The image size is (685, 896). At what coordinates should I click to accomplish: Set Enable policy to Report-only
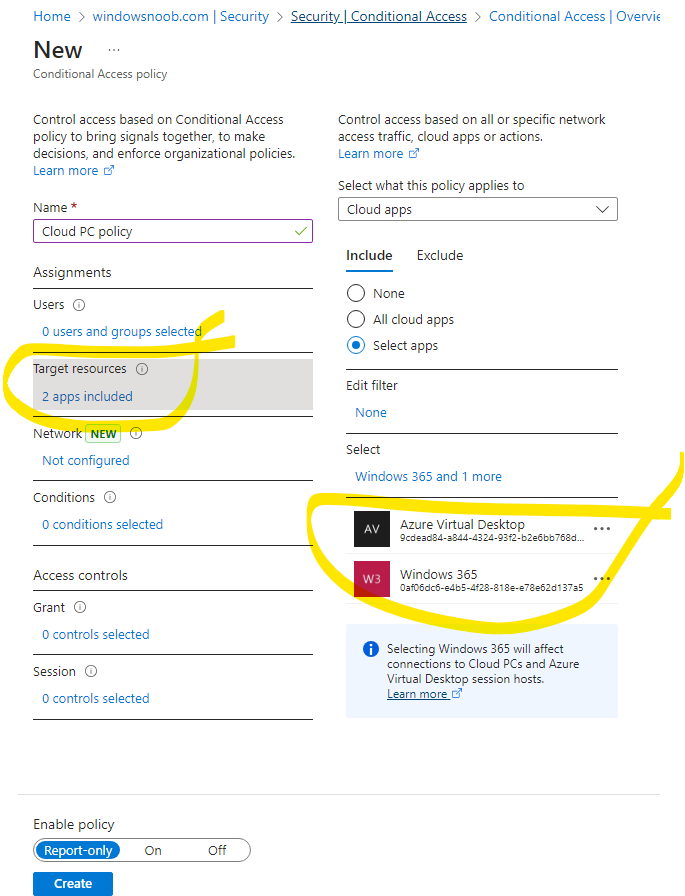pyautogui.click(x=78, y=850)
